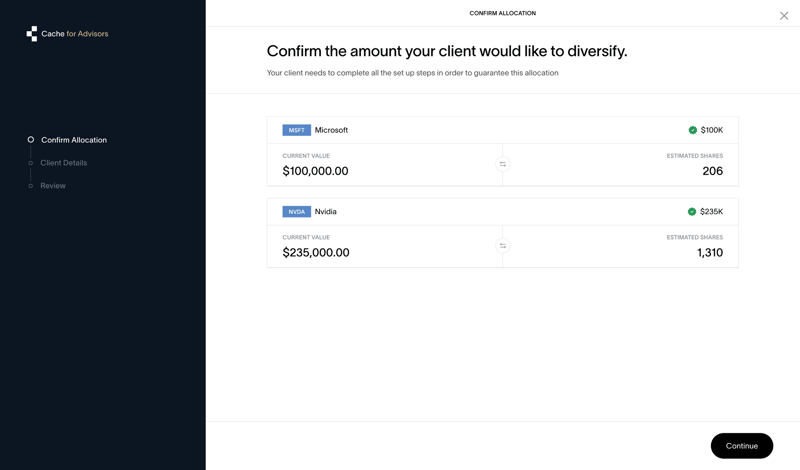800x470 pixels.
Task: Click the Nvidia swap arrows icon
Action: click(x=503, y=246)
